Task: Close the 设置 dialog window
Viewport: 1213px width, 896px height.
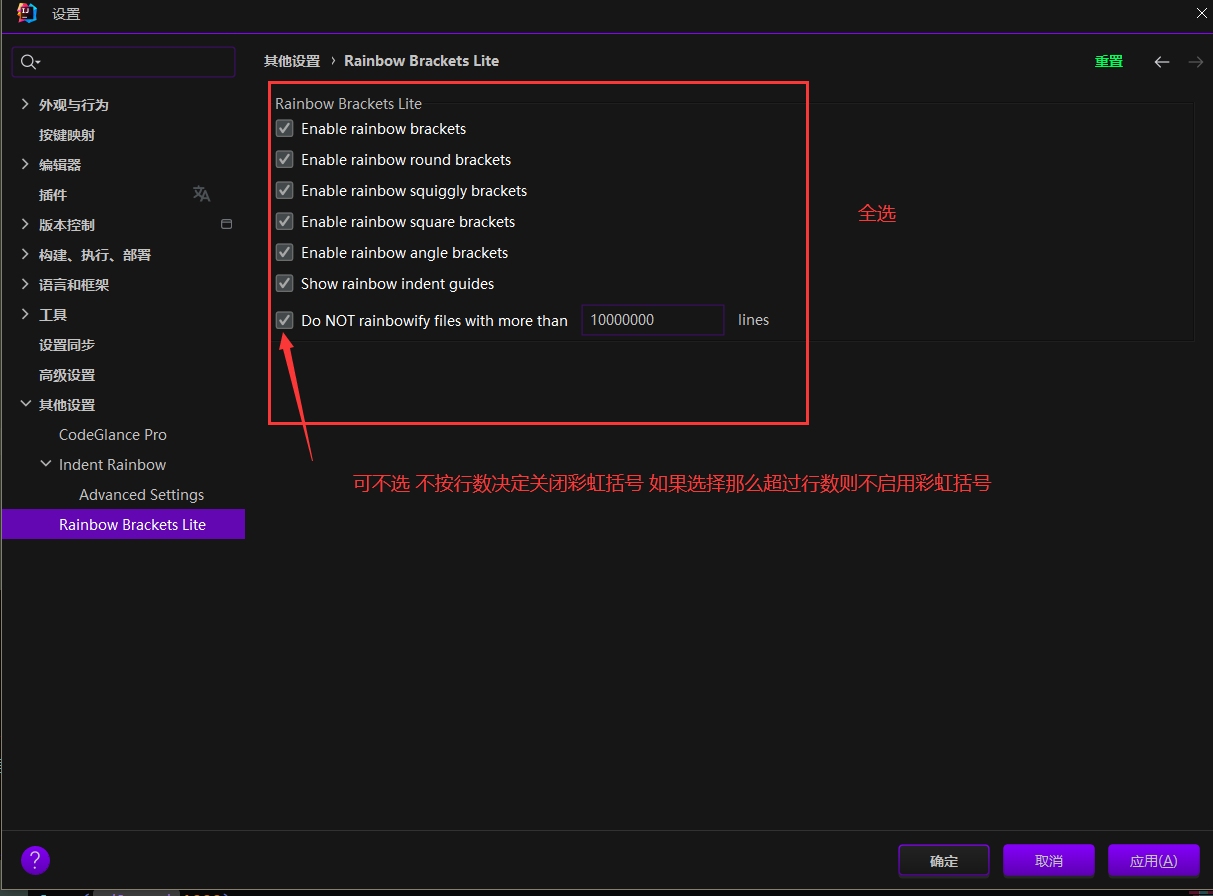Action: [1202, 13]
